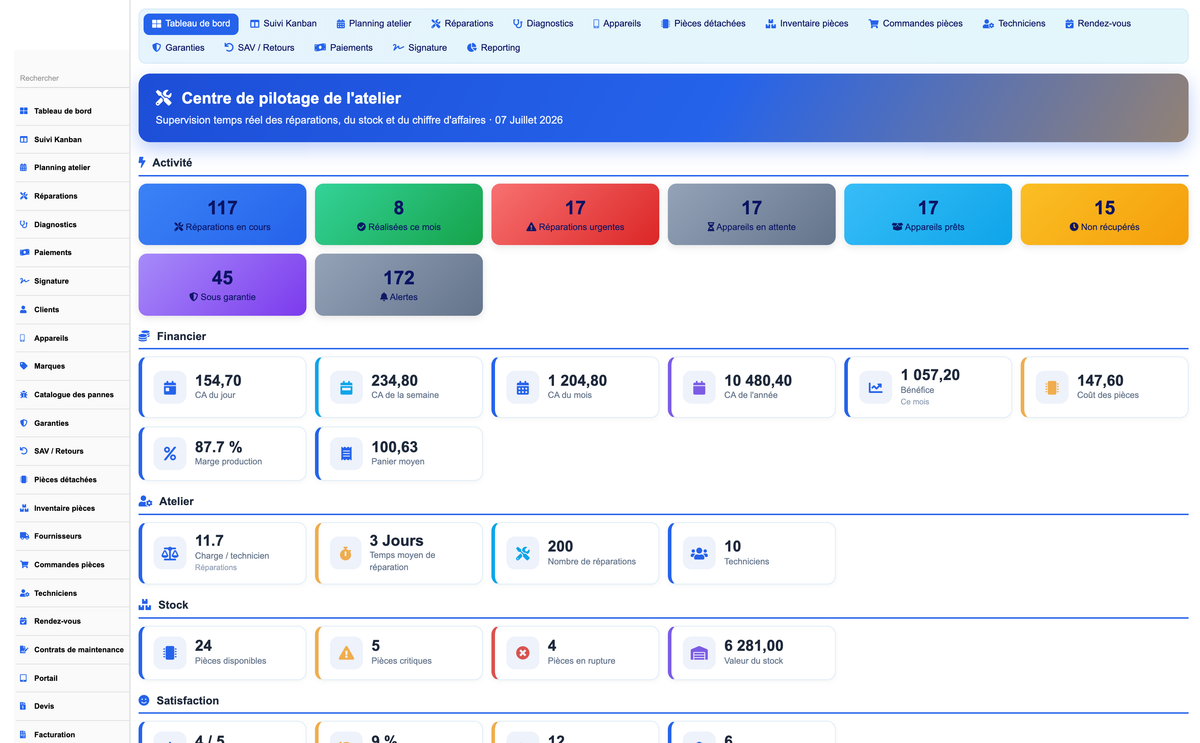Viewport: 1200px width, 743px height.
Task: Click the CA du jour calendar icon
Action: point(170,387)
